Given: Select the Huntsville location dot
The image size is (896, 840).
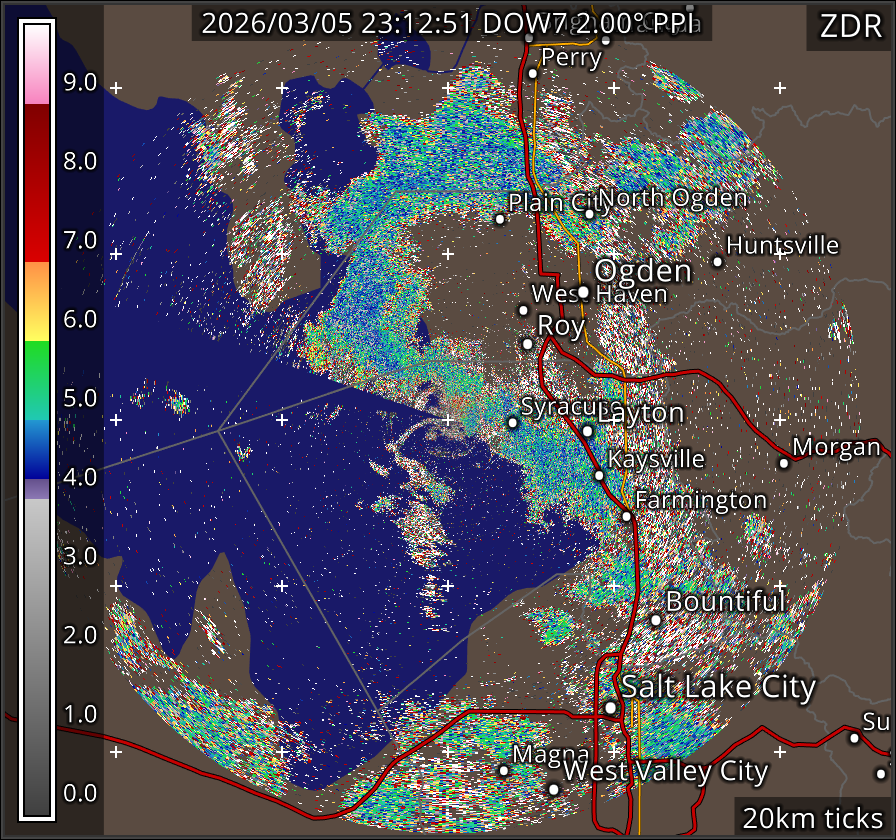Looking at the screenshot, I should (717, 261).
